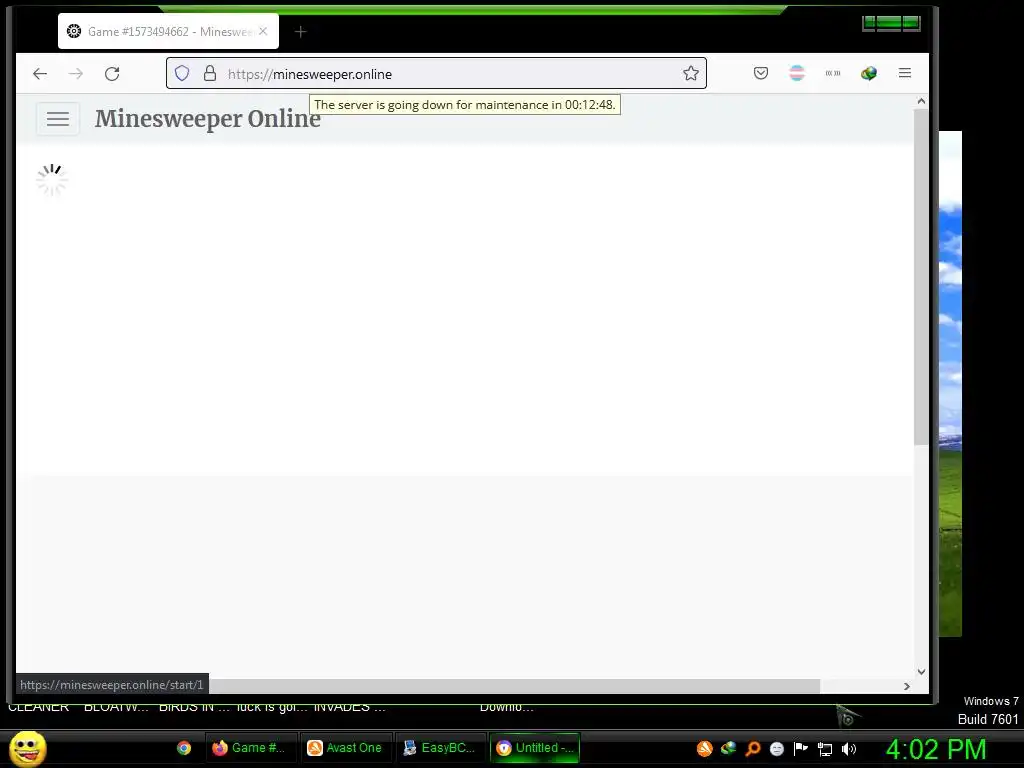Open the striped pink-blue account avatar
The width and height of the screenshot is (1024, 768).
(x=797, y=73)
